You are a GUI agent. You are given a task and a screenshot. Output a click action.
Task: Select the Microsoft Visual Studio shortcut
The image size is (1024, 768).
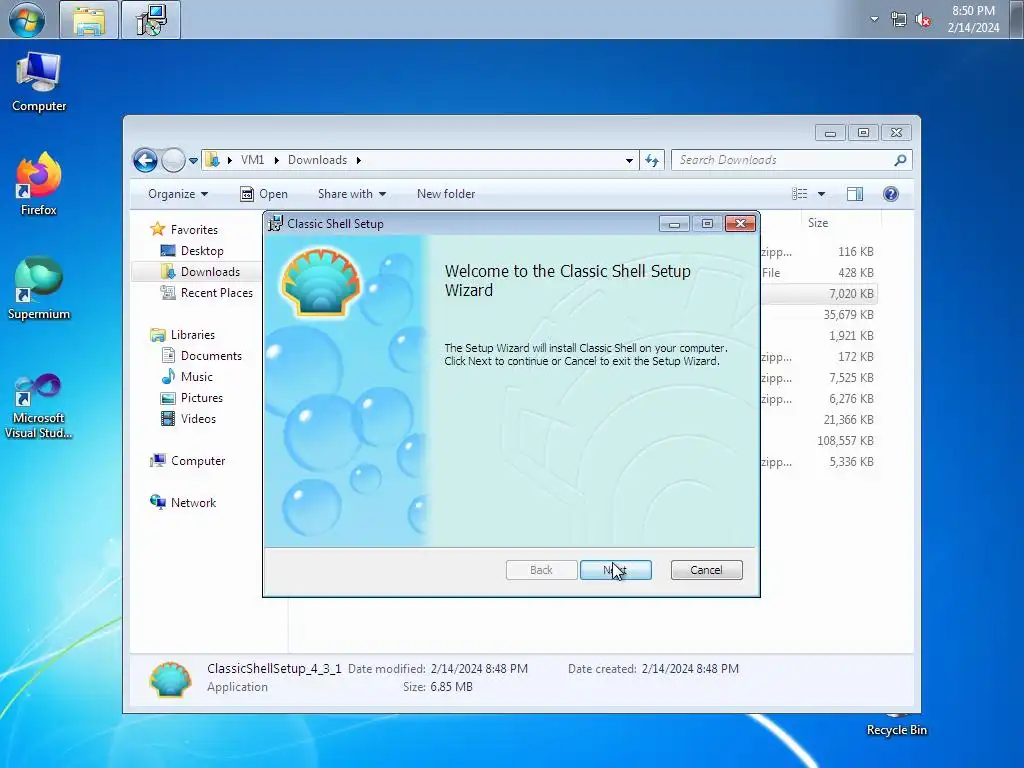tap(39, 406)
